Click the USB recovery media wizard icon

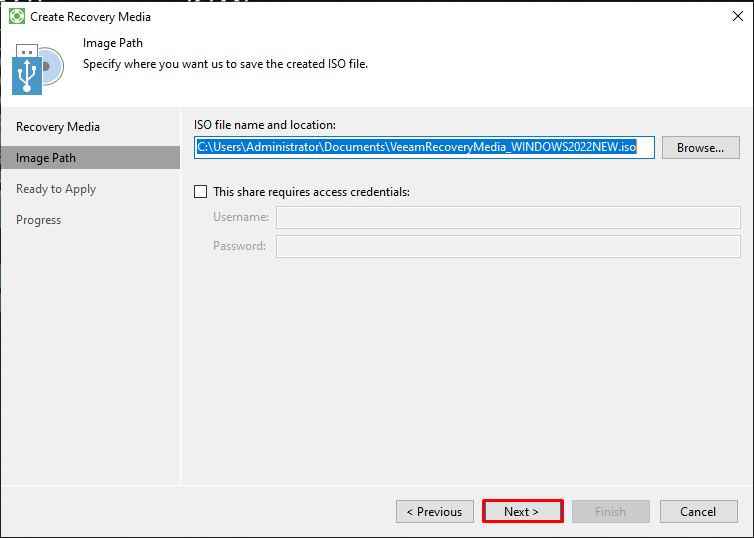[38, 69]
